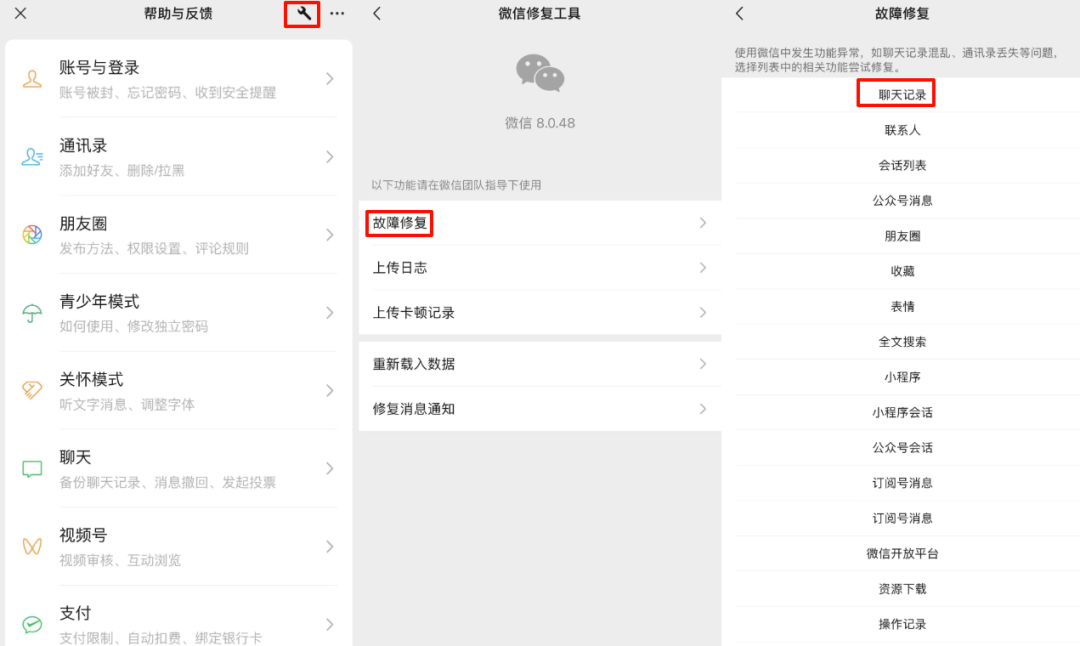1080x646 pixels.
Task: Close the 帮助与反馈 page with X
Action: 21,13
